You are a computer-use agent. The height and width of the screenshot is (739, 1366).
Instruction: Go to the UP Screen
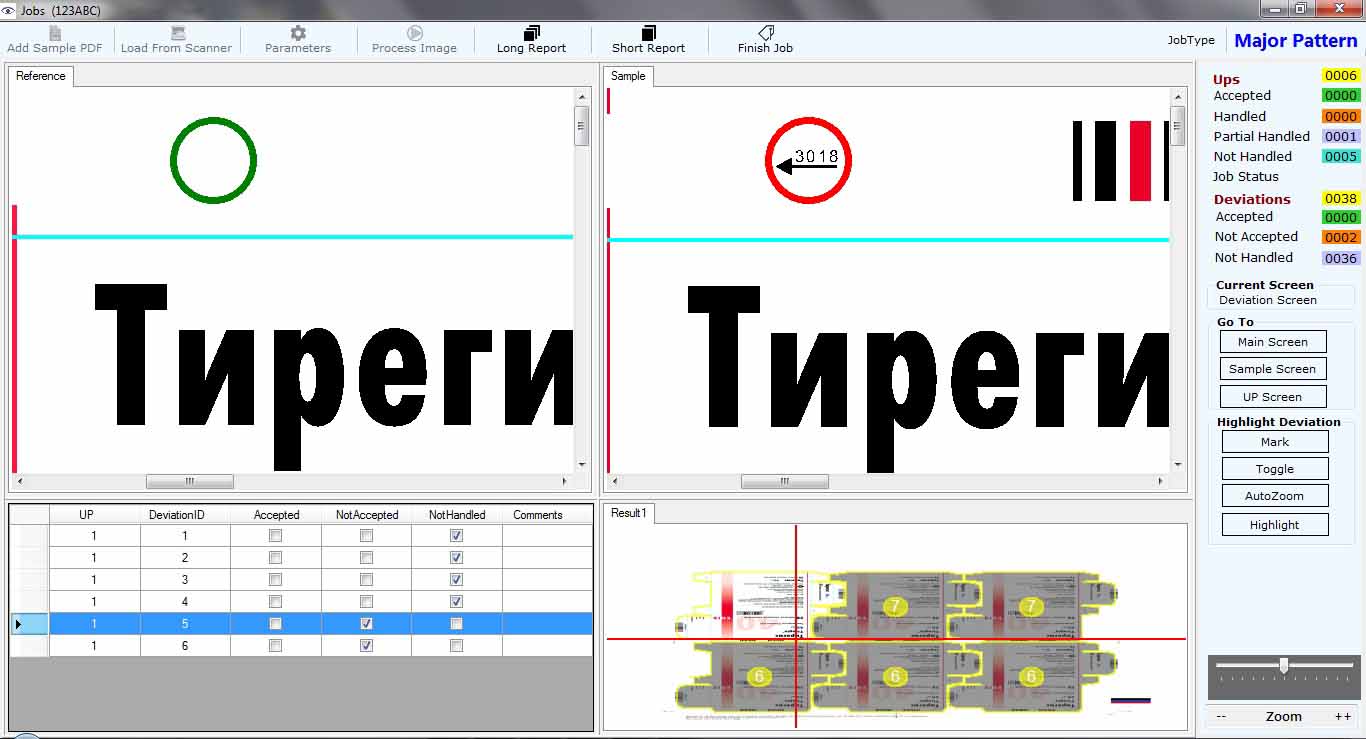pyautogui.click(x=1272, y=396)
